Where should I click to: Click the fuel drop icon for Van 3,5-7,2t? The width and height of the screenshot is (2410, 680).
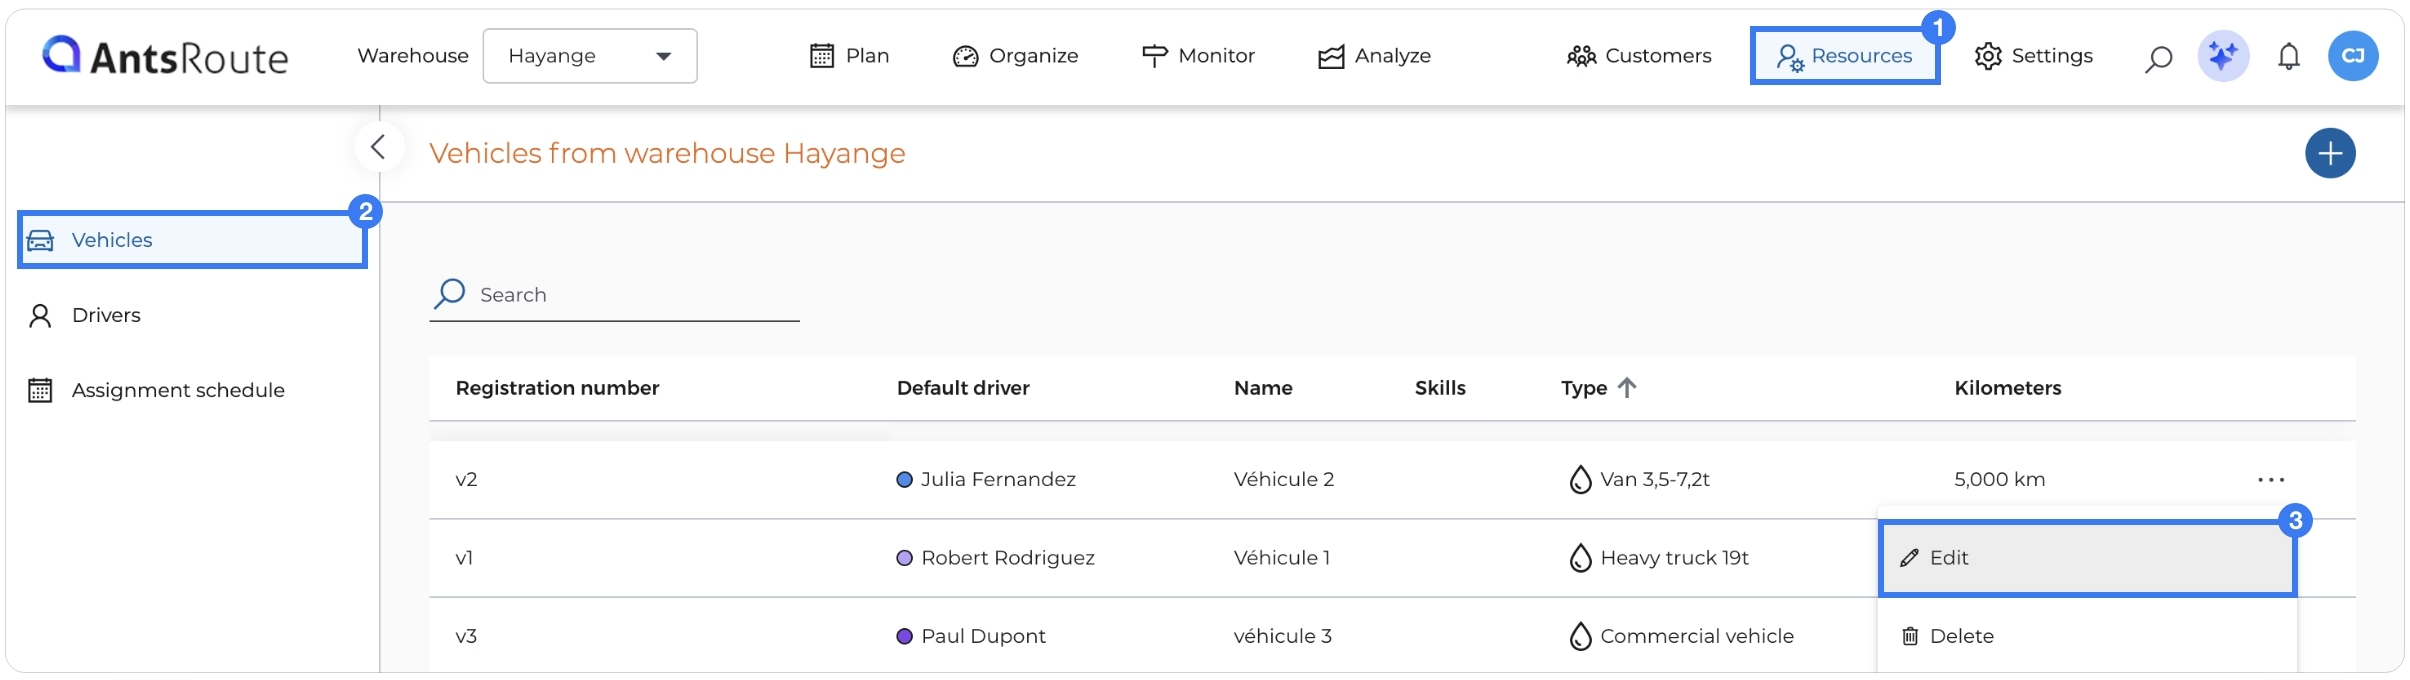tap(1580, 480)
